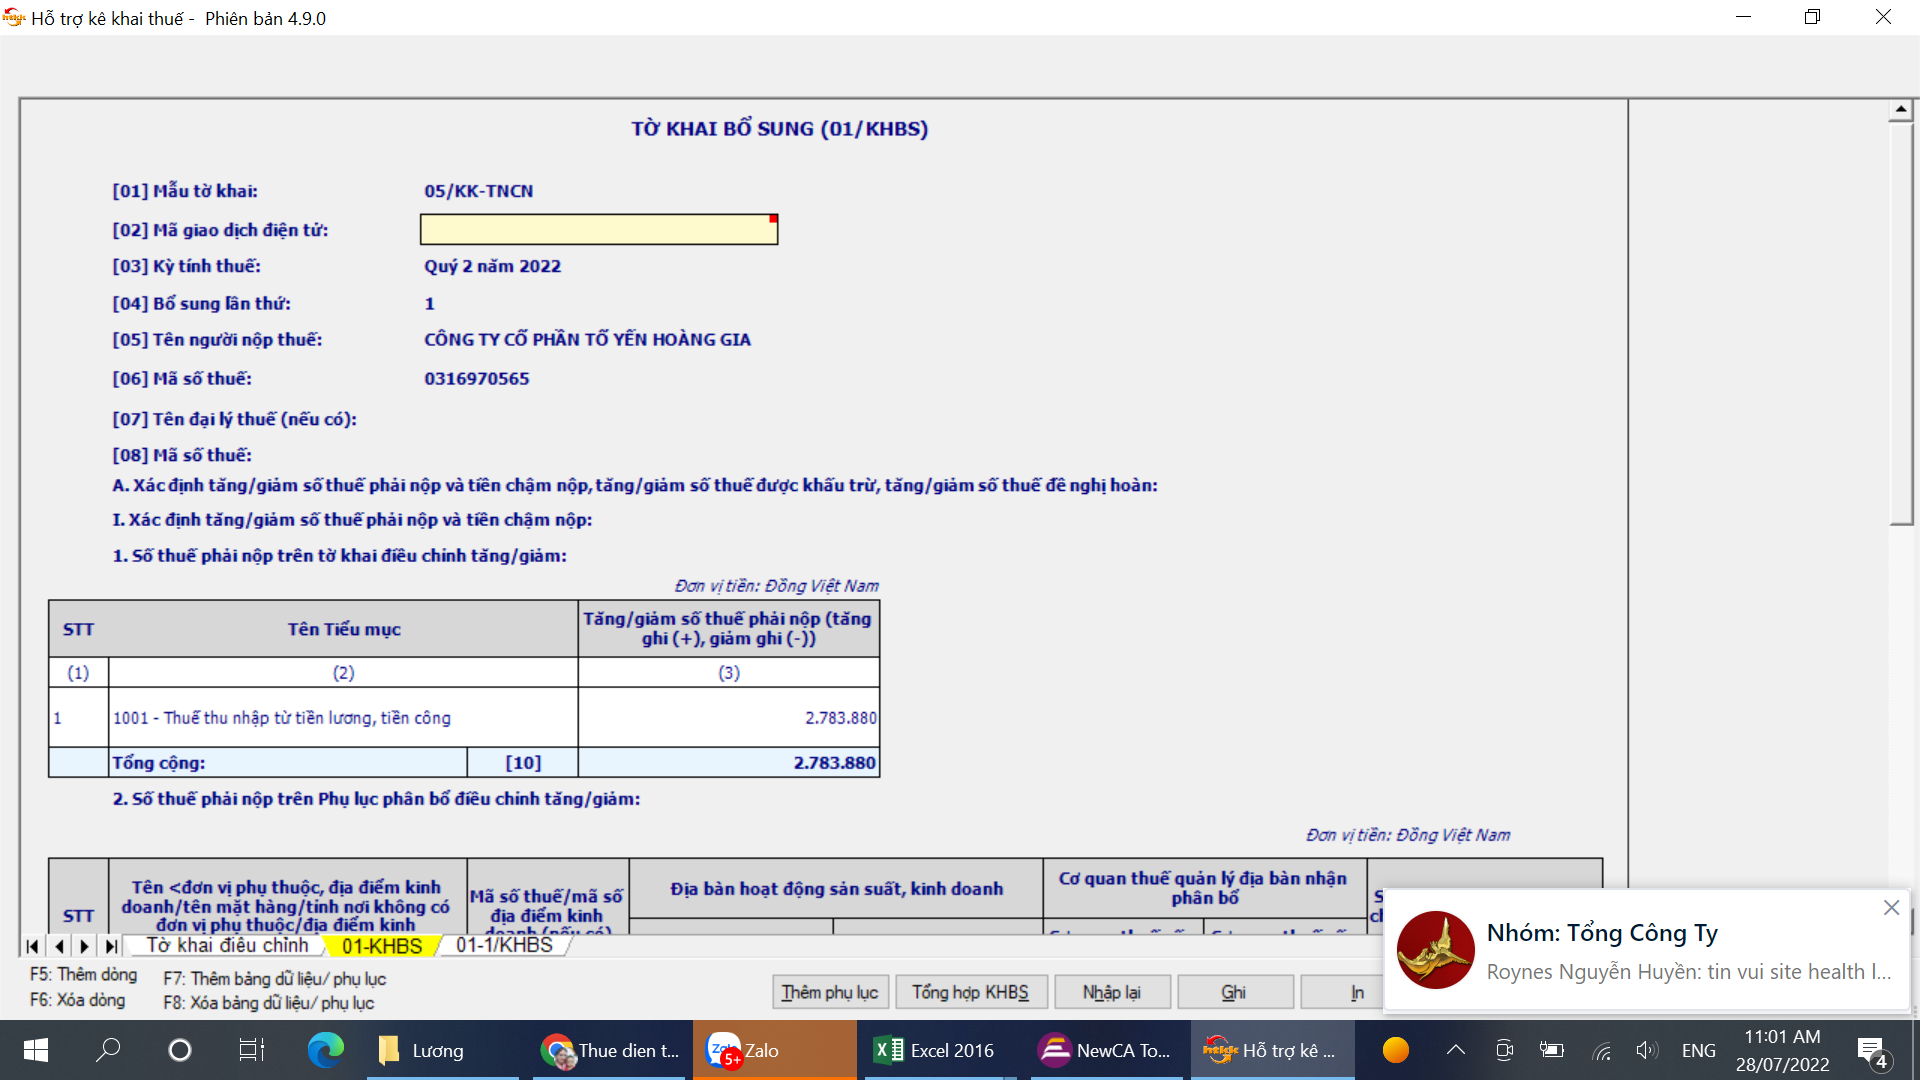Dismiss the Zalo notification popup
Screen dimensions: 1920x1080
point(1891,908)
